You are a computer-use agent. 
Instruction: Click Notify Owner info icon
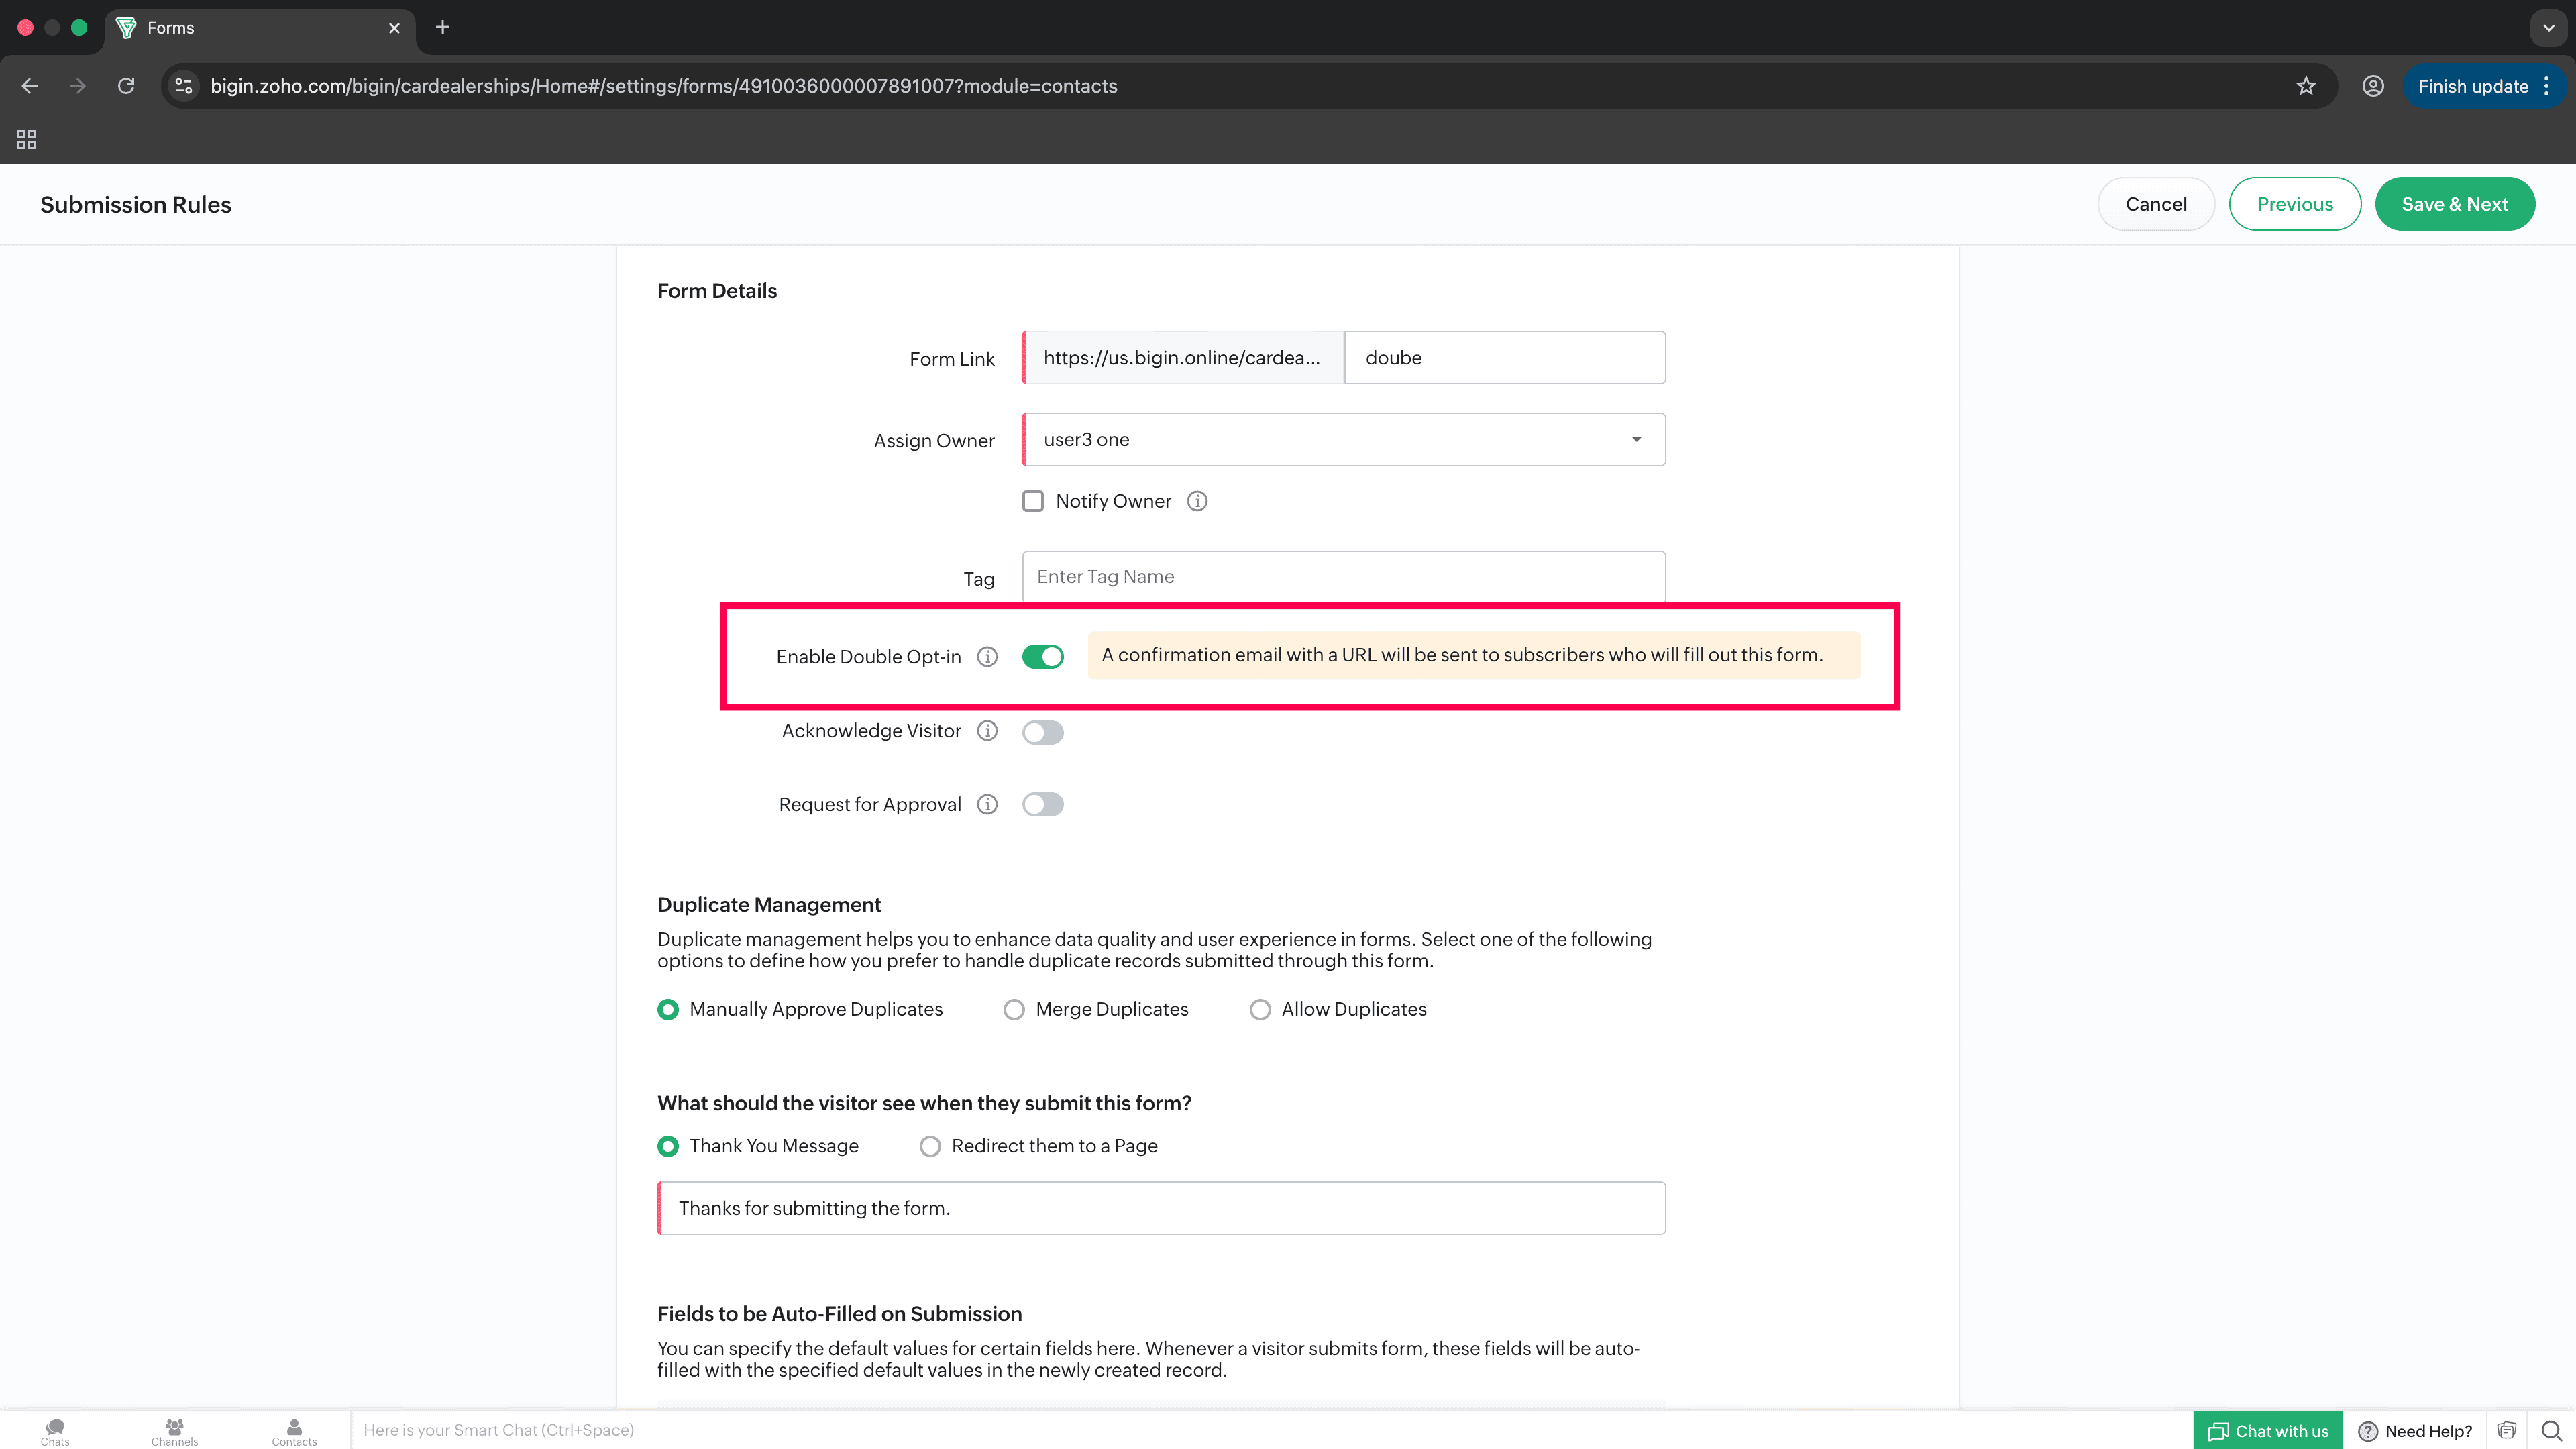pyautogui.click(x=1197, y=501)
